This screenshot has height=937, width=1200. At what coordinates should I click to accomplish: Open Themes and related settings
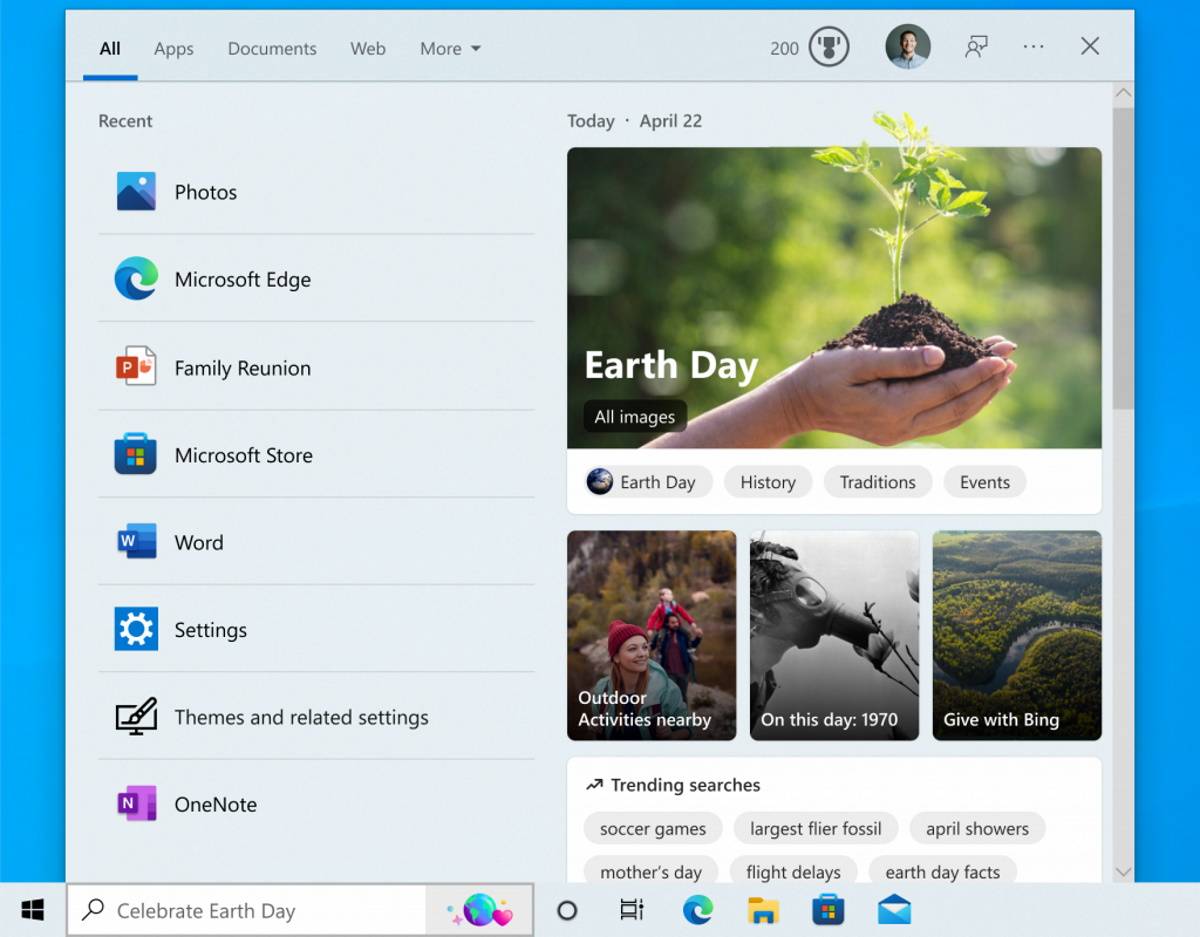click(x=301, y=717)
